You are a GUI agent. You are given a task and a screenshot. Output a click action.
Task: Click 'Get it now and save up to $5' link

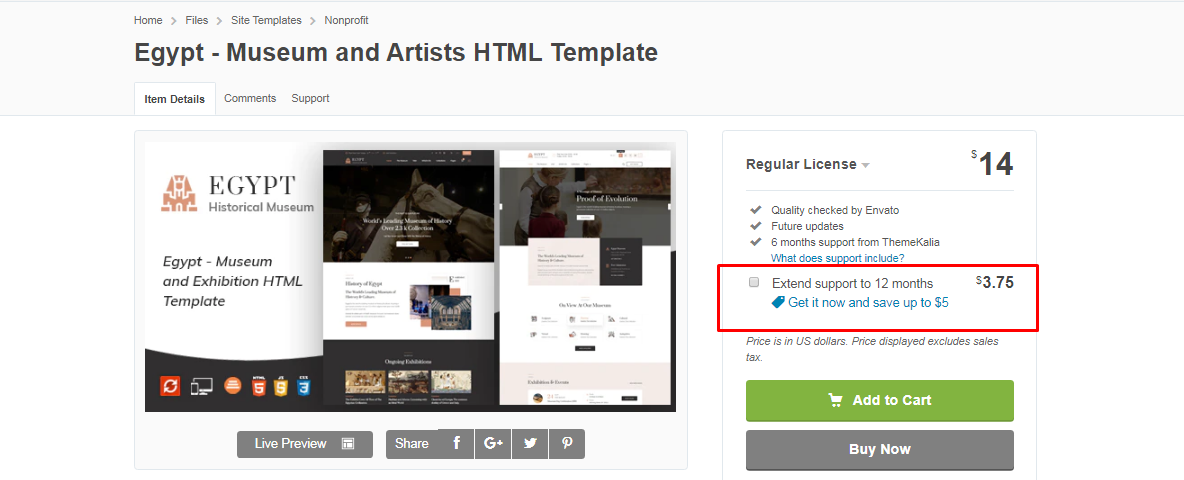pyautogui.click(x=868, y=303)
